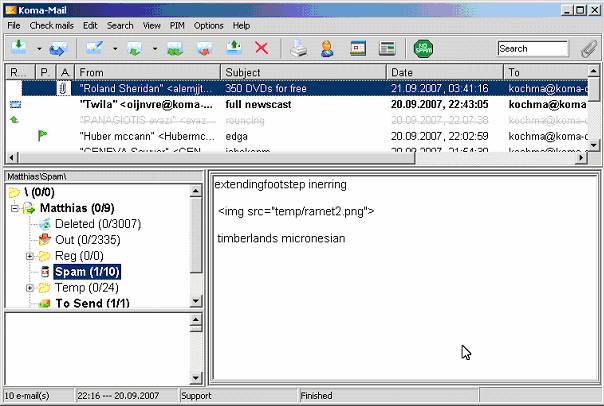The height and width of the screenshot is (406, 604).
Task: Open the Reg (0/0) folder
Action: pos(79,256)
